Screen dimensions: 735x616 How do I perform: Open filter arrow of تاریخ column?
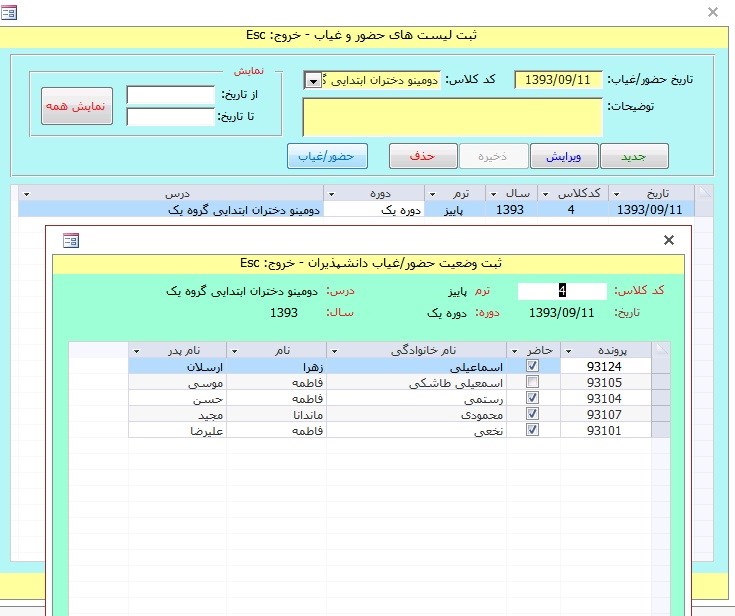point(617,194)
